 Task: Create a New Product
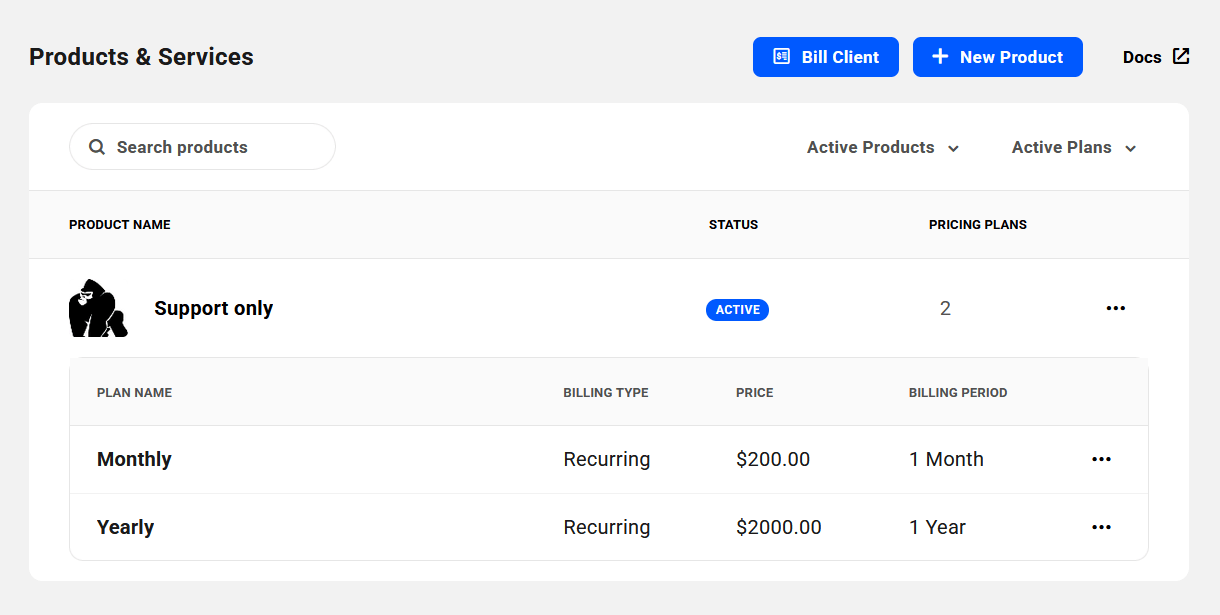click(x=997, y=57)
